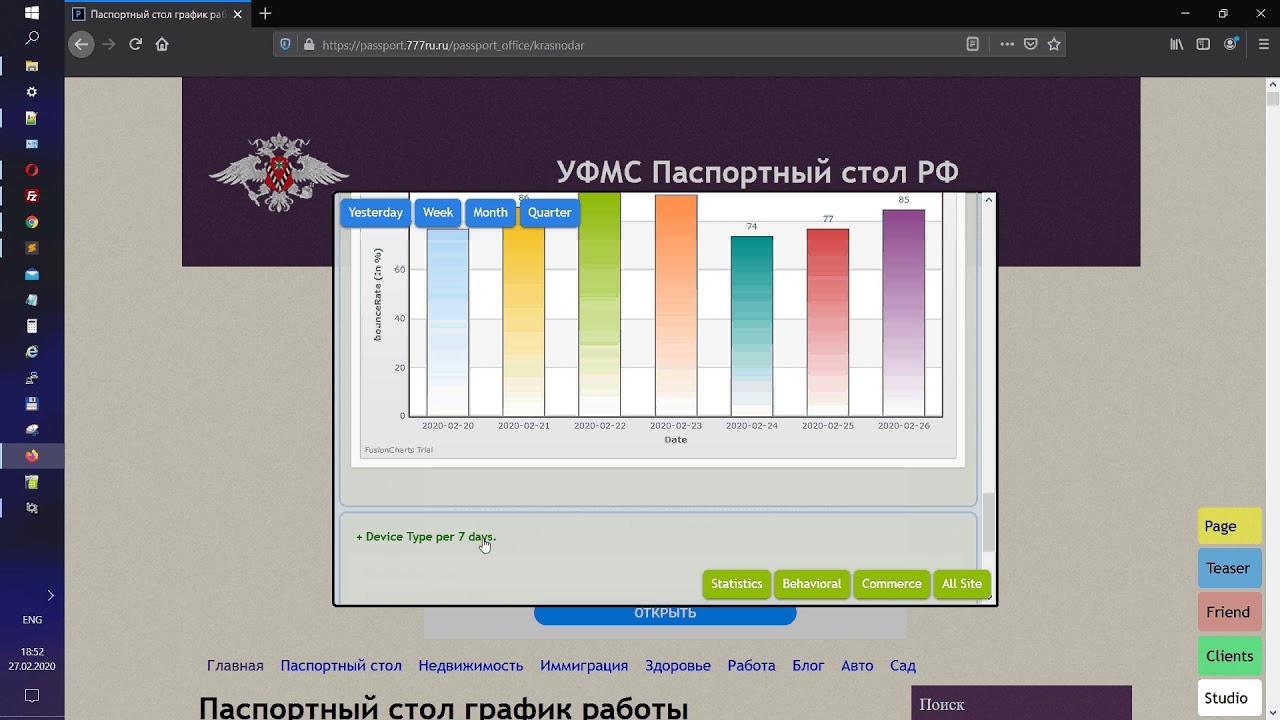Click the Friend side button
The height and width of the screenshot is (720, 1280).
(x=1230, y=612)
